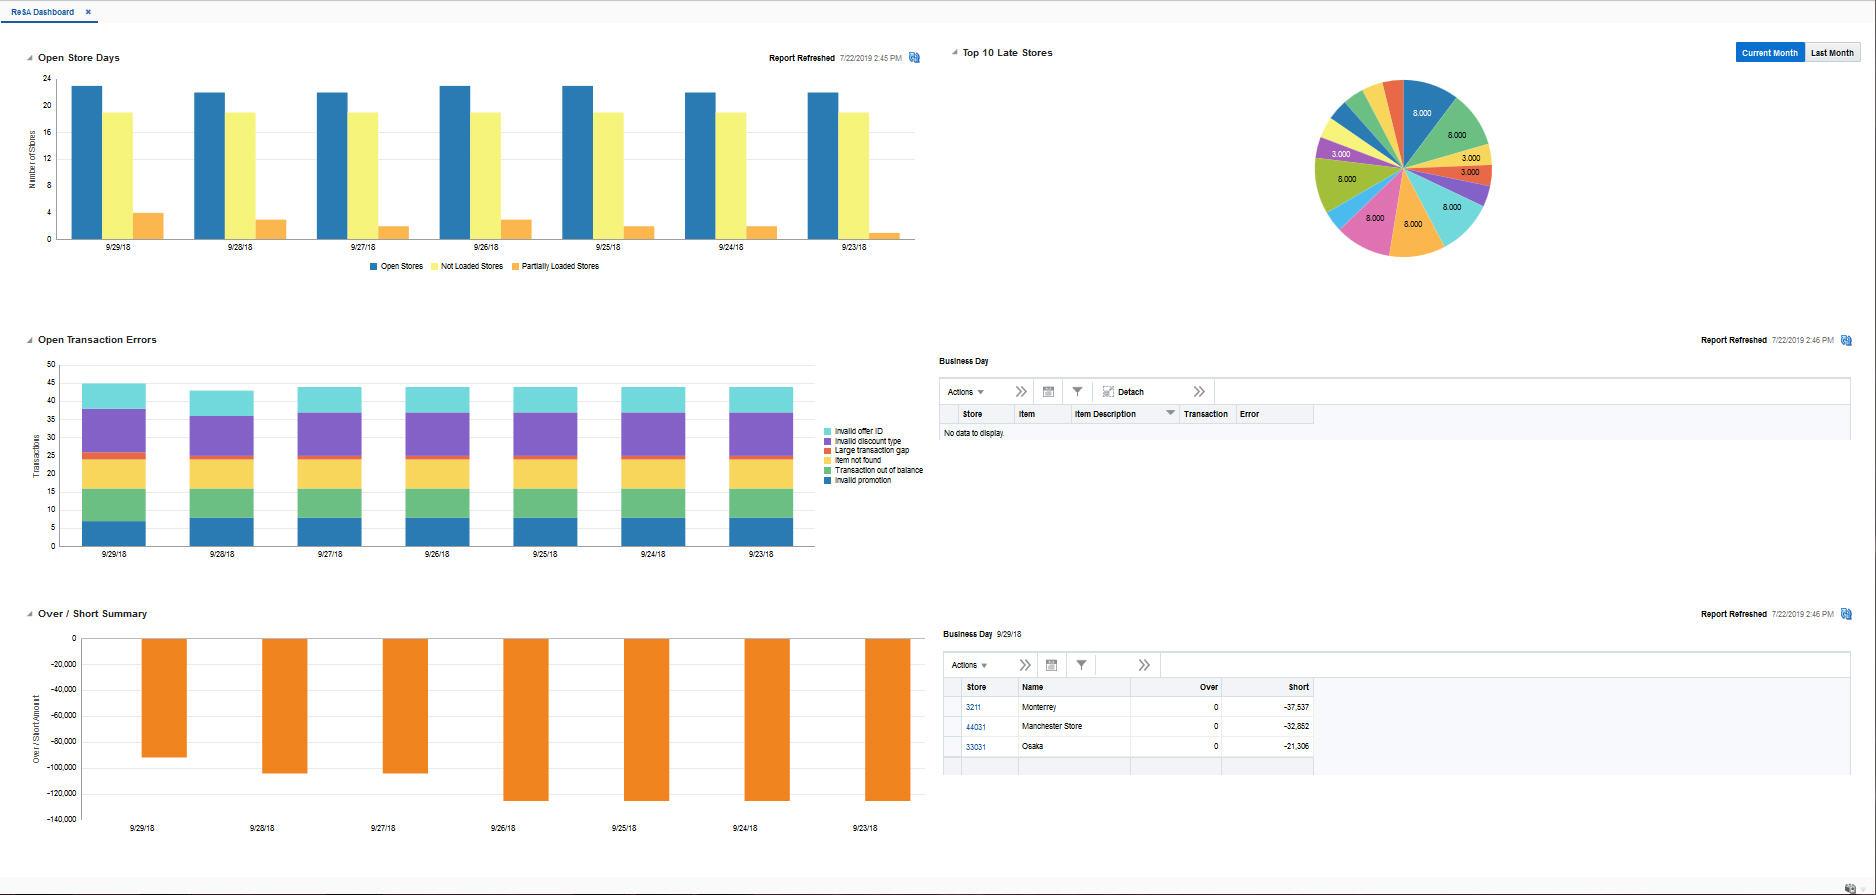Collapse the Open Transaction Errors section
Viewport: 1876px width, 895px height.
click(30, 340)
